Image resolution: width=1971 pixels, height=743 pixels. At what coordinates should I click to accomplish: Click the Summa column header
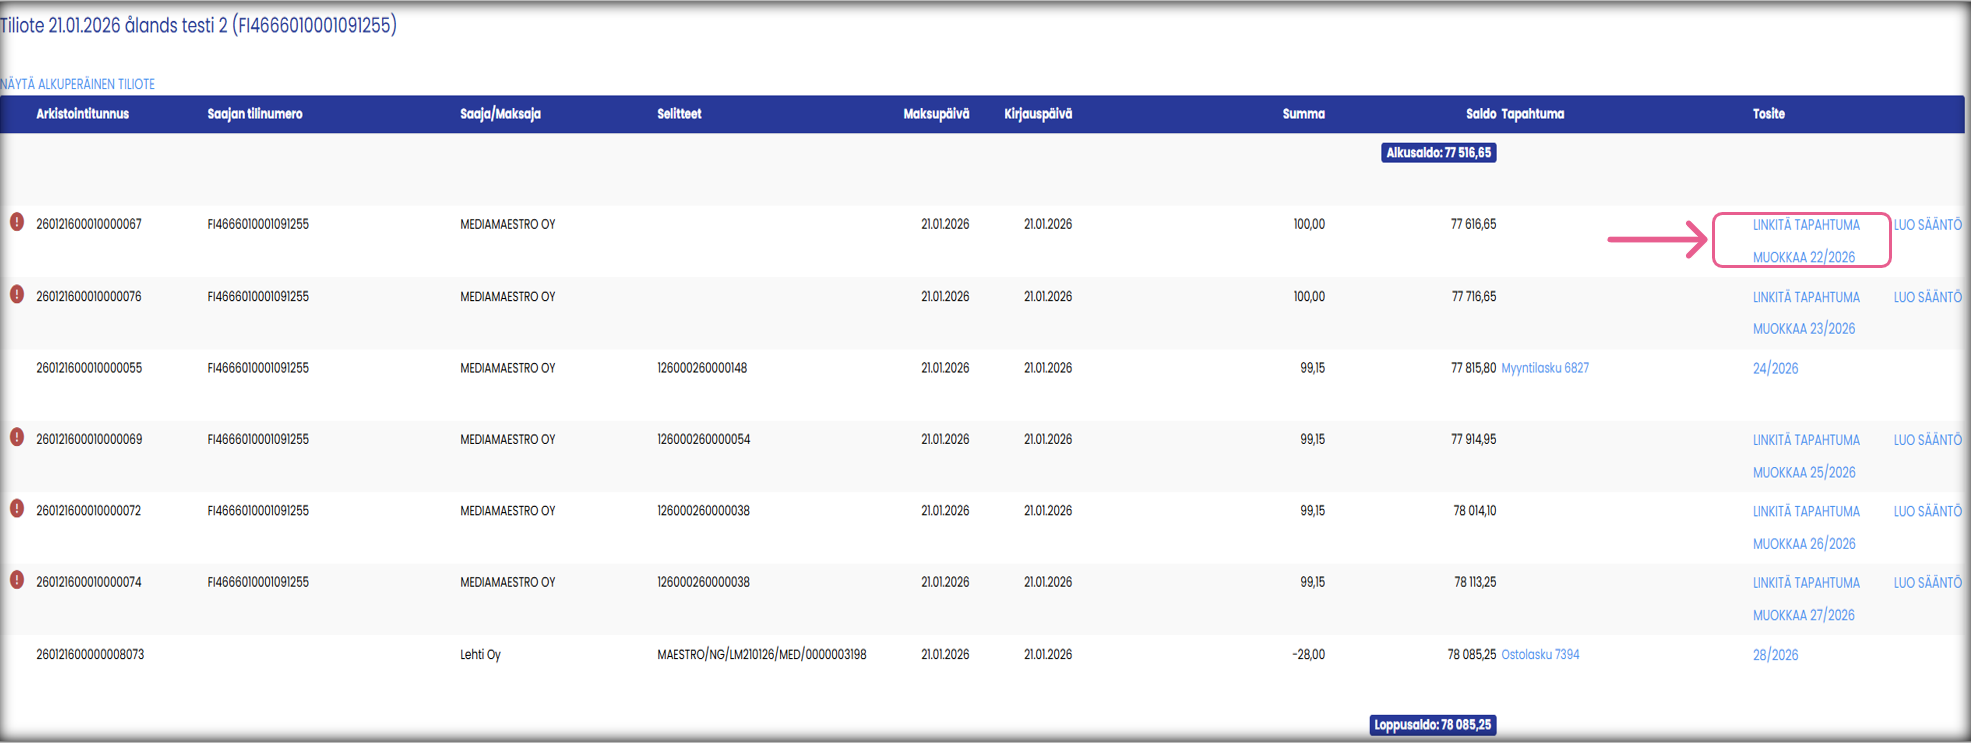(1303, 114)
